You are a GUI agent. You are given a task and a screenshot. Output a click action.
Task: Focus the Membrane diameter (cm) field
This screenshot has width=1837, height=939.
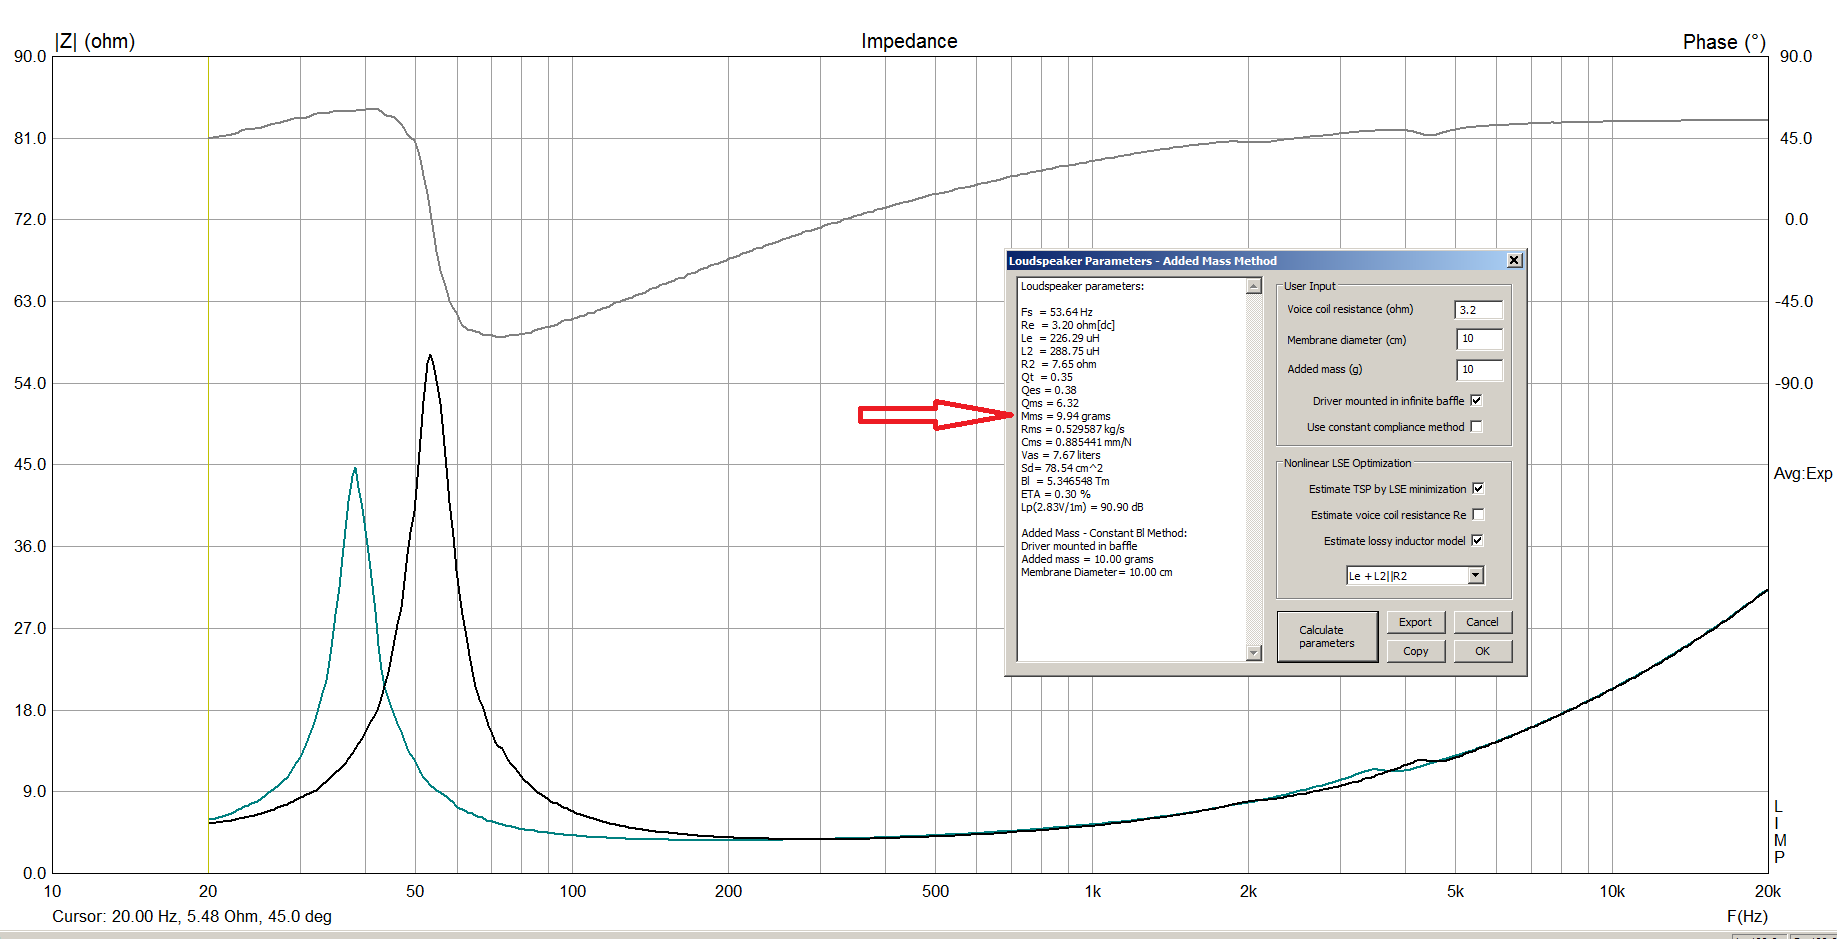[x=1479, y=339]
